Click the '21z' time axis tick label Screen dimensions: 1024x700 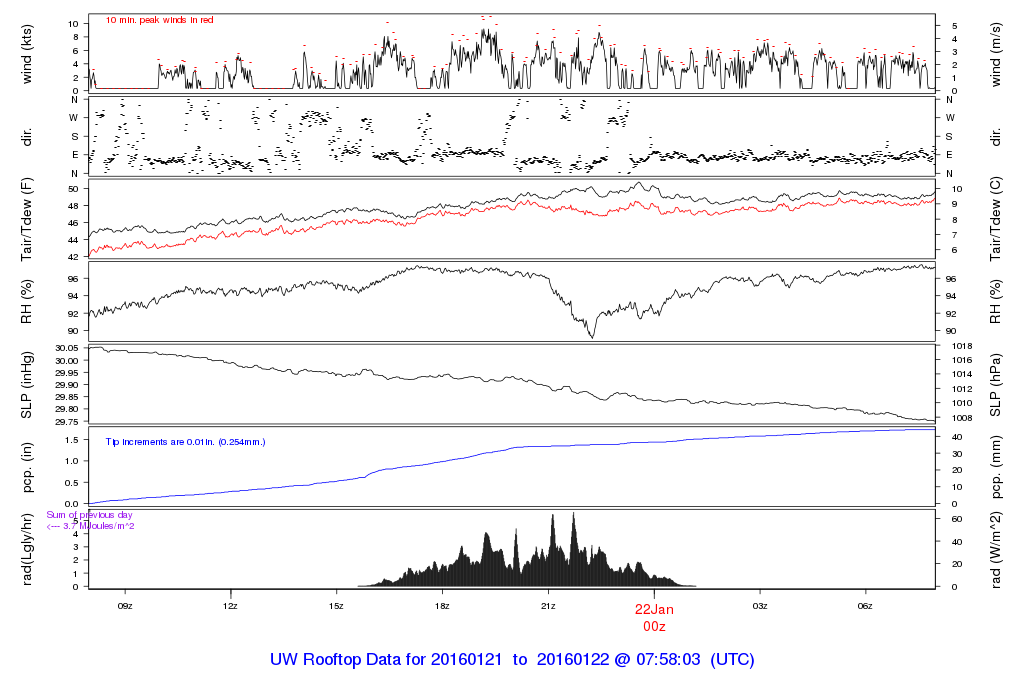pyautogui.click(x=548, y=606)
